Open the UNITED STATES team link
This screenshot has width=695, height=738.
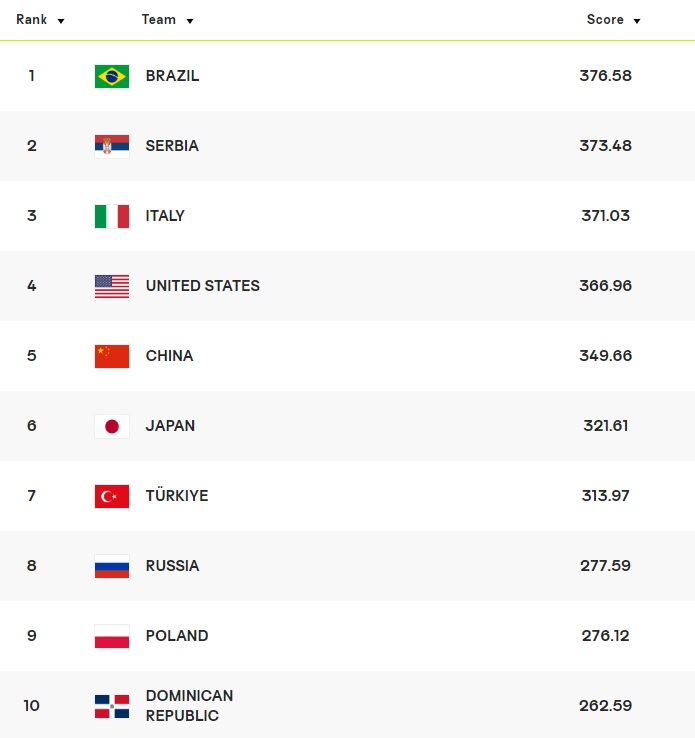(x=202, y=286)
